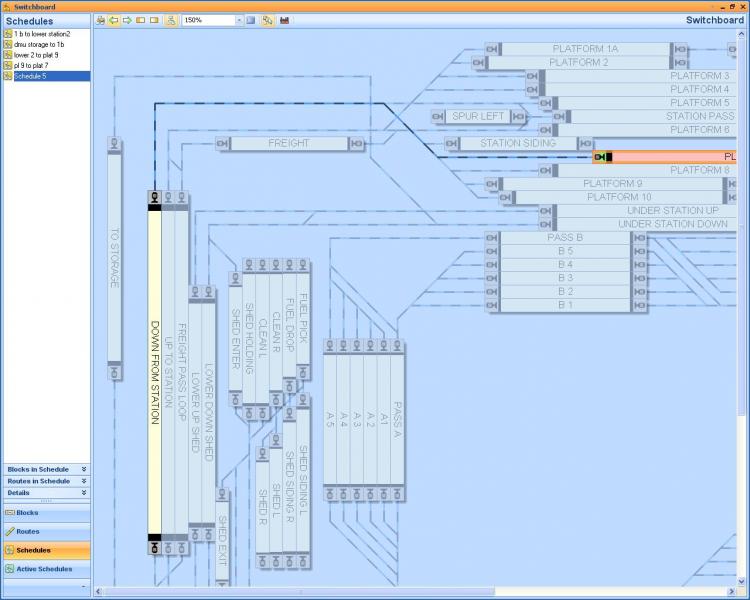
Task: Click the FREIGHT block on the switchboard
Action: pyautogui.click(x=289, y=144)
